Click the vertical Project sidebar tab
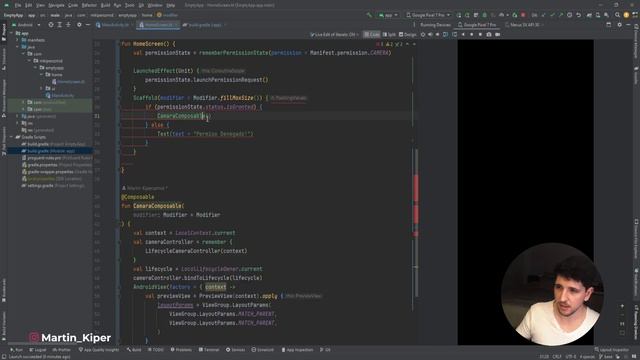The image size is (640, 360). click(4, 32)
